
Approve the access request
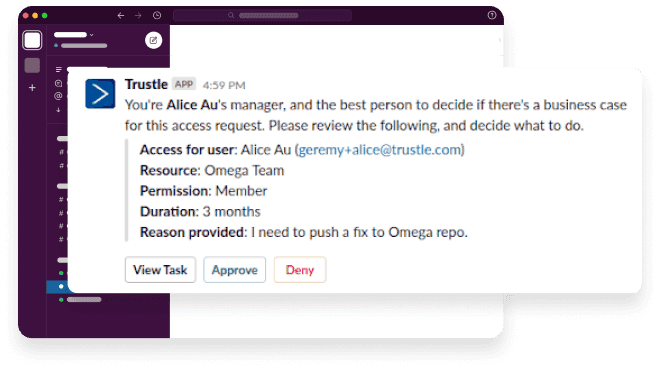(234, 270)
